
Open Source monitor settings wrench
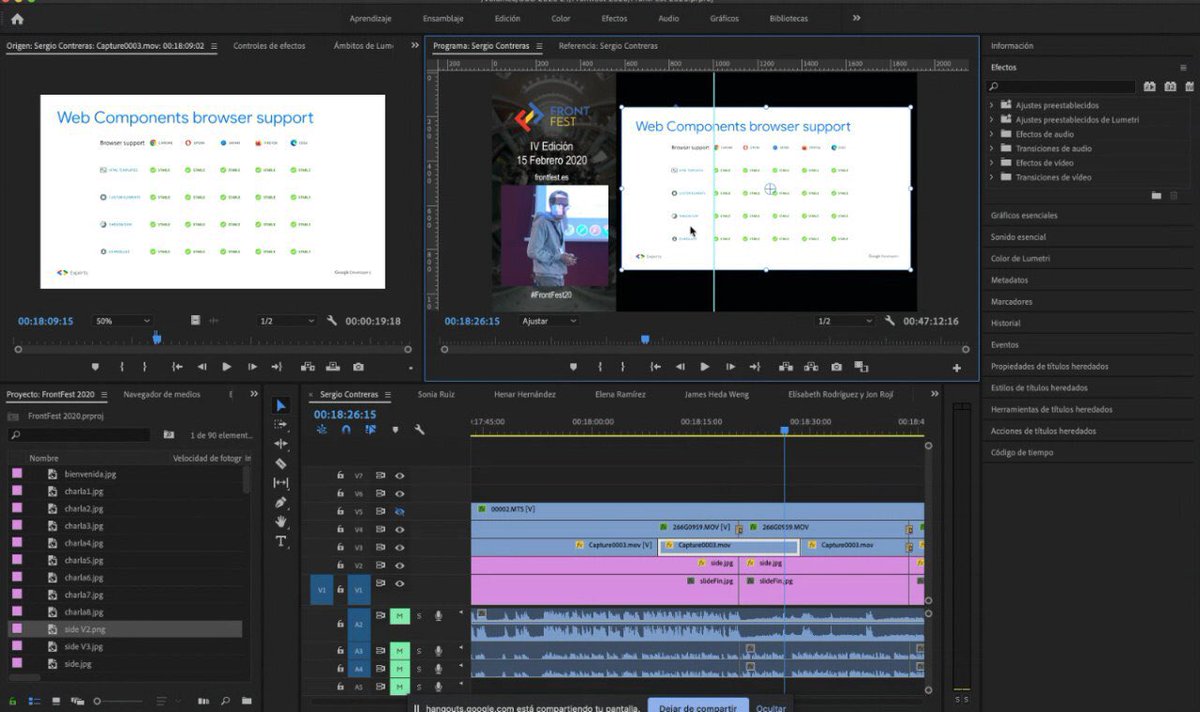pos(332,321)
